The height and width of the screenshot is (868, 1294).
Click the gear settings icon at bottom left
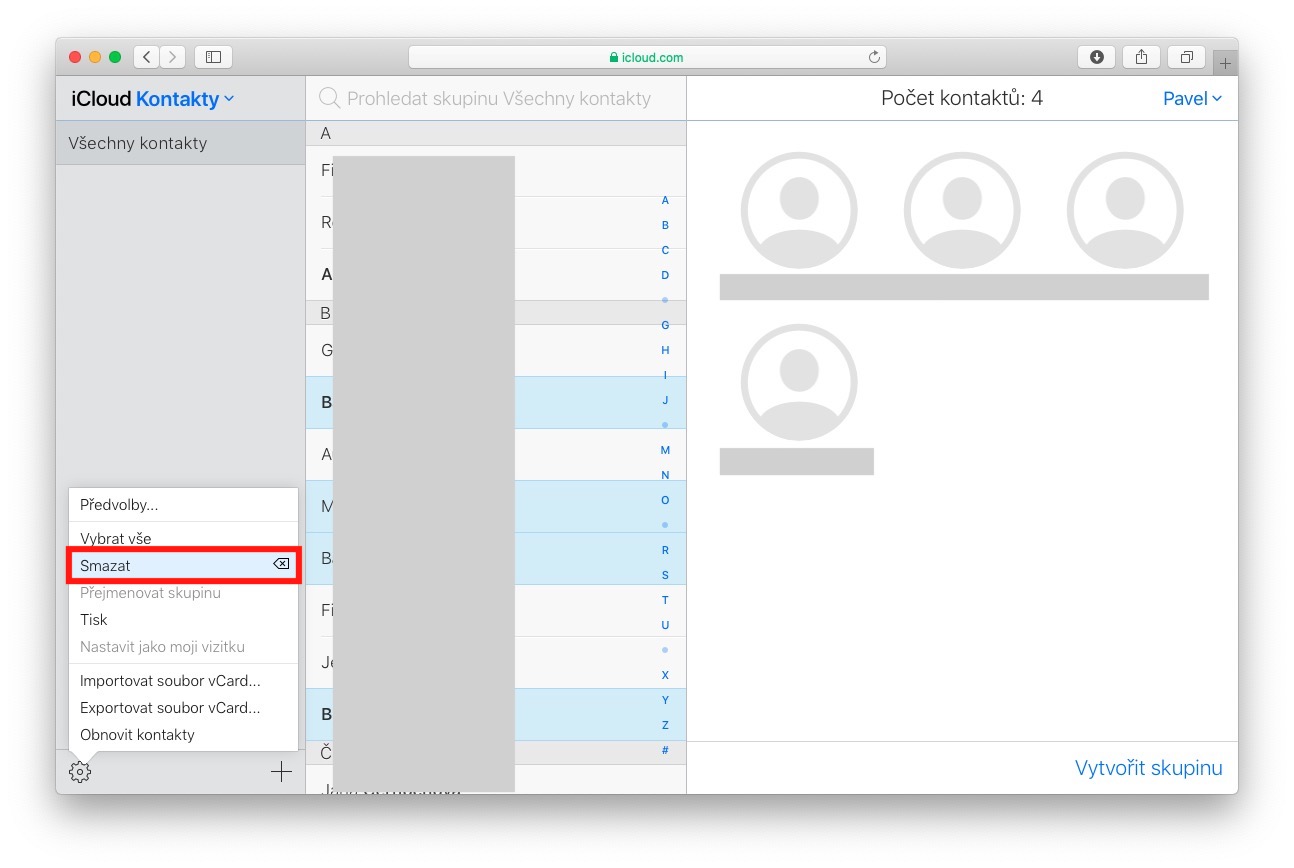click(x=80, y=772)
